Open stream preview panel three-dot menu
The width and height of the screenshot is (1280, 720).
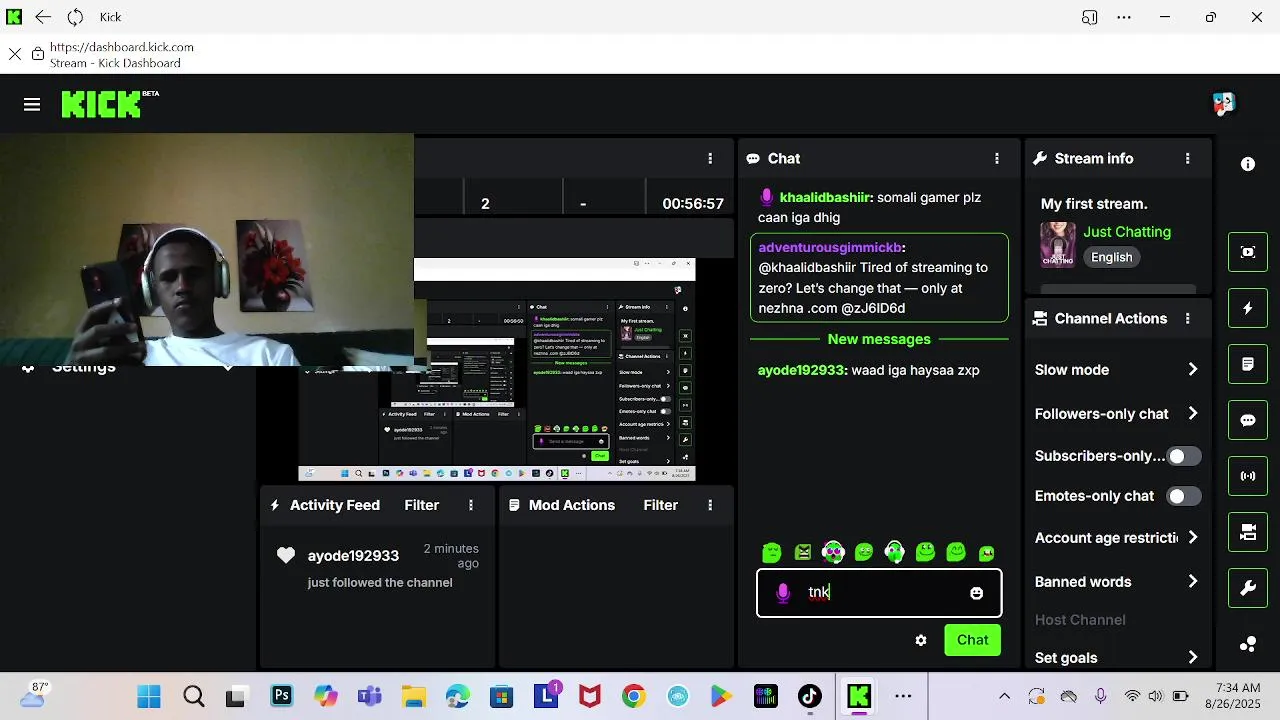tap(710, 158)
